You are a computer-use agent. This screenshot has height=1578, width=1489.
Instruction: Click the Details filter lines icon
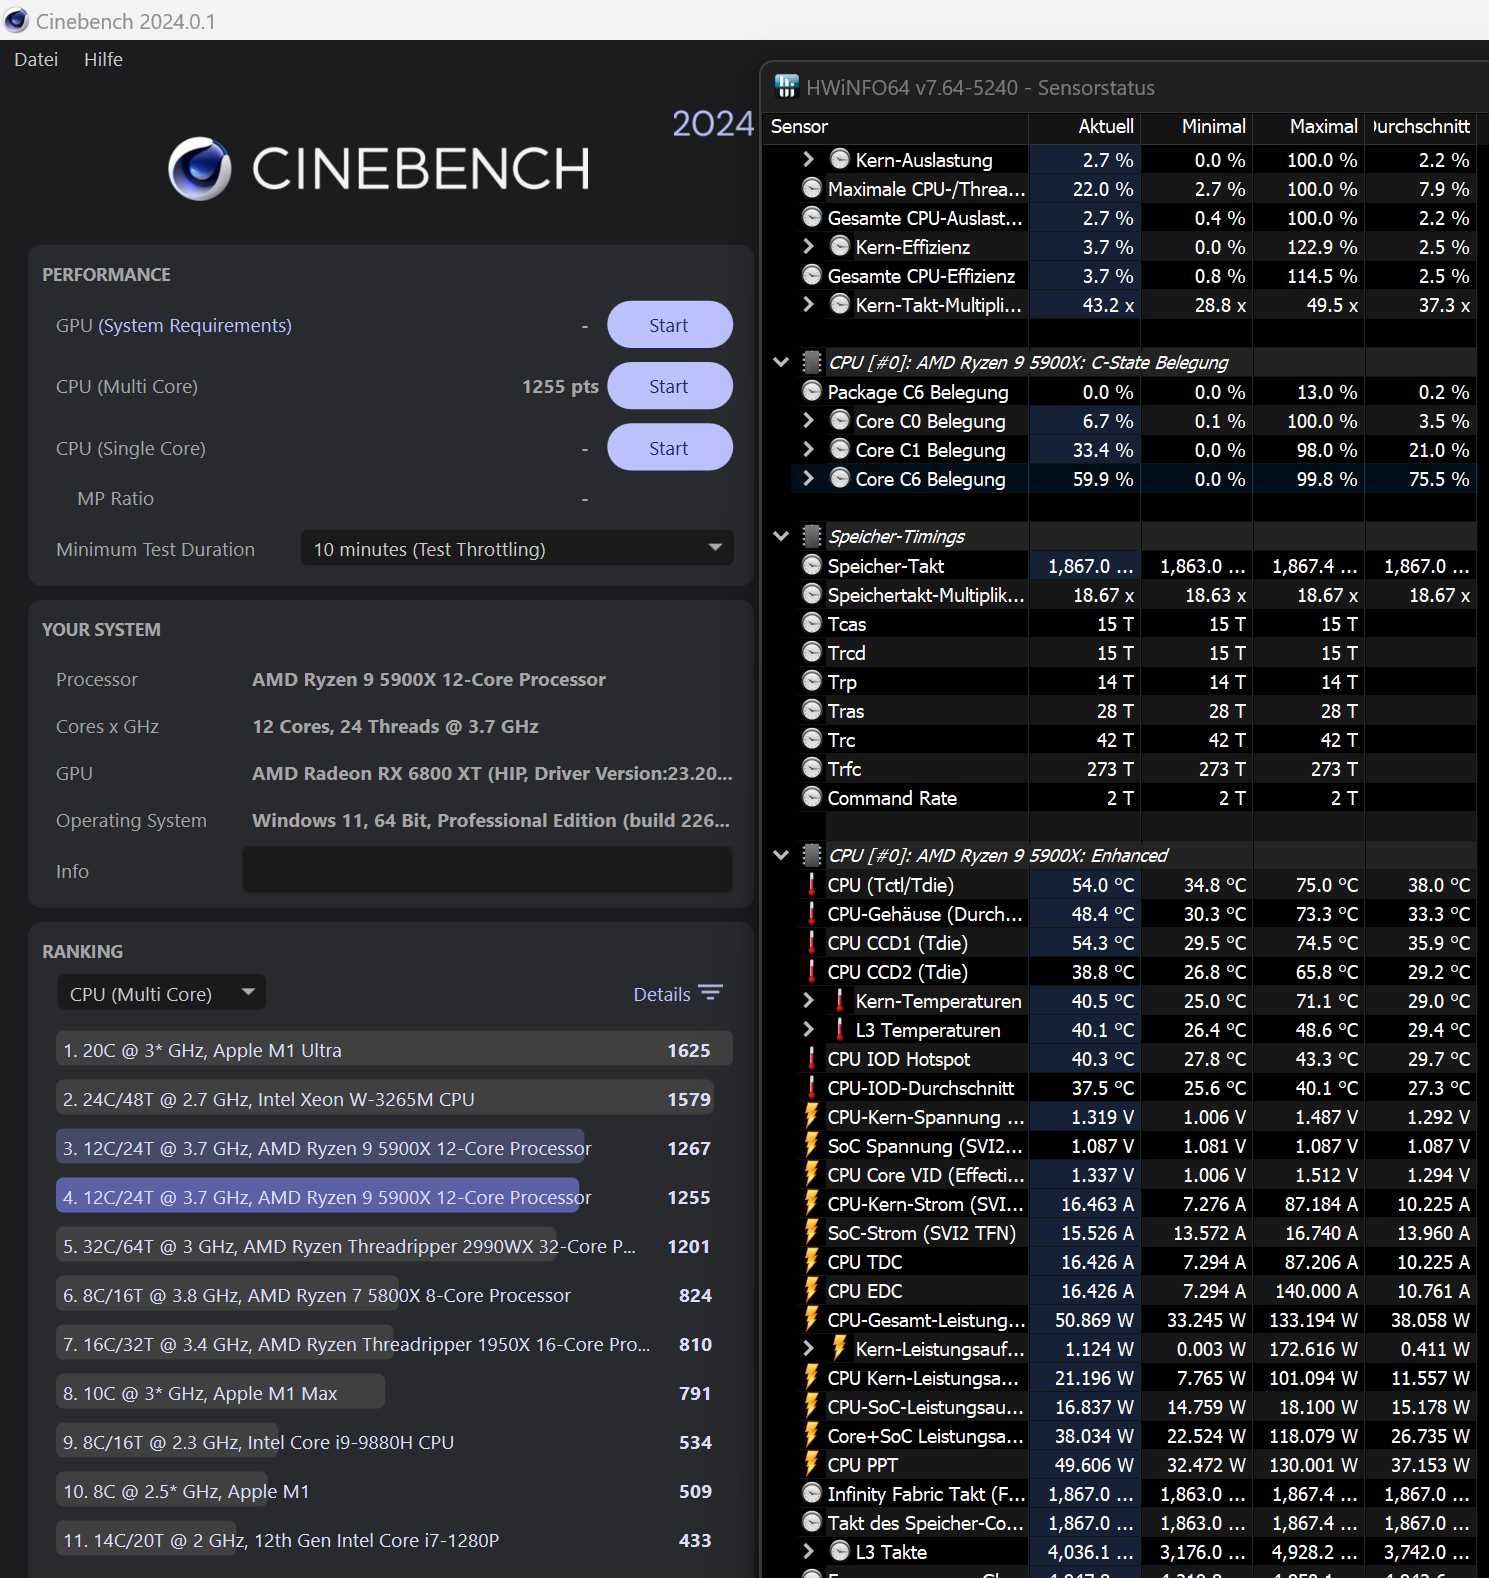pyautogui.click(x=710, y=993)
